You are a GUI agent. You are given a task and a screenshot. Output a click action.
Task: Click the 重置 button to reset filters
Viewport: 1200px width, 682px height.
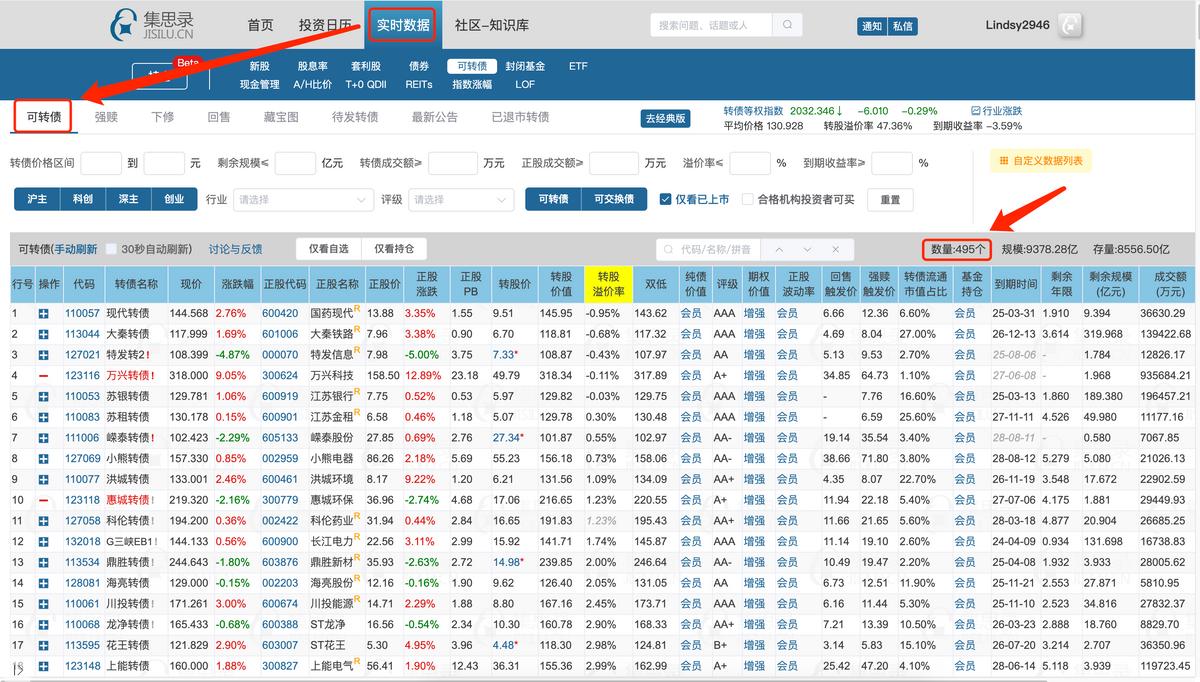pyautogui.click(x=888, y=198)
